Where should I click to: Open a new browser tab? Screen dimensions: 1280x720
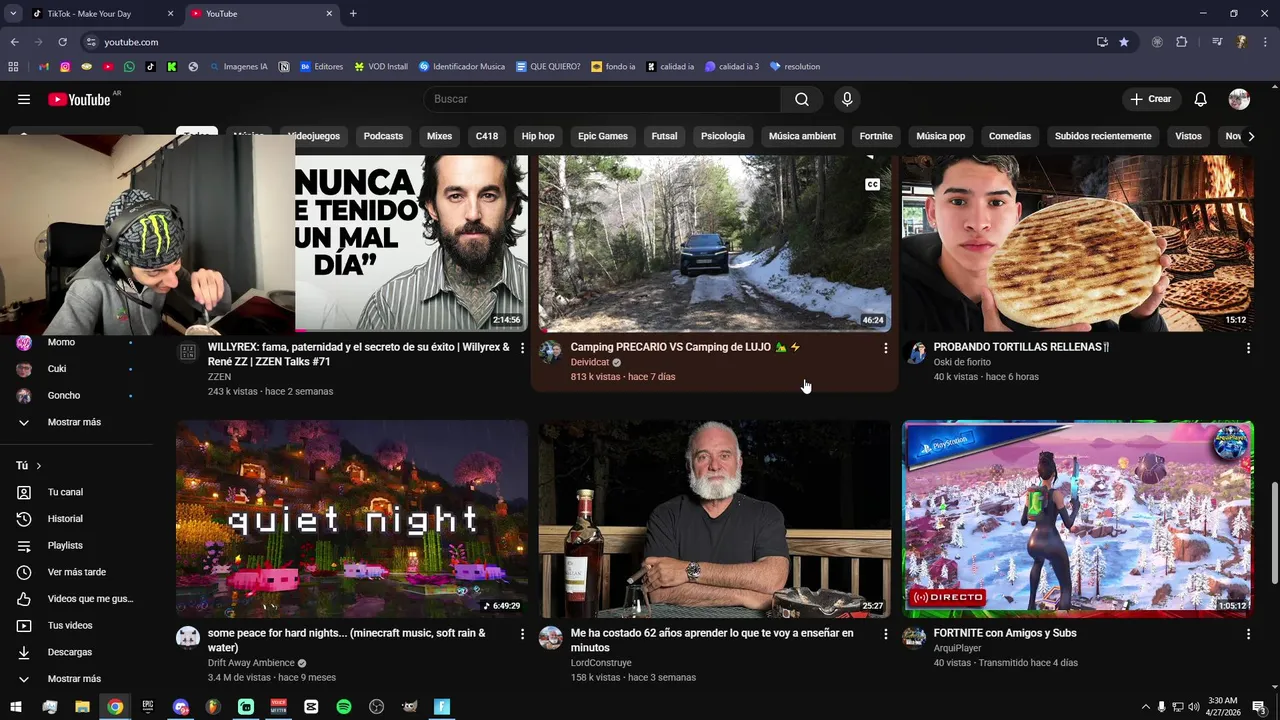[353, 14]
